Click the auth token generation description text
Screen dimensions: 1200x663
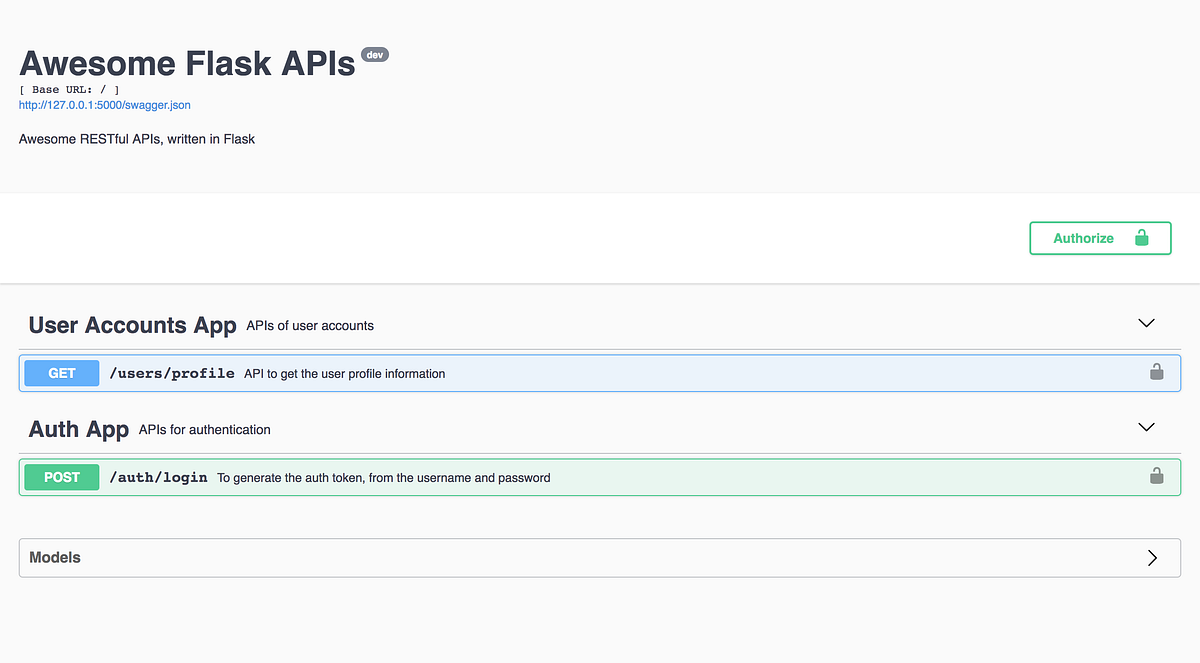click(383, 478)
